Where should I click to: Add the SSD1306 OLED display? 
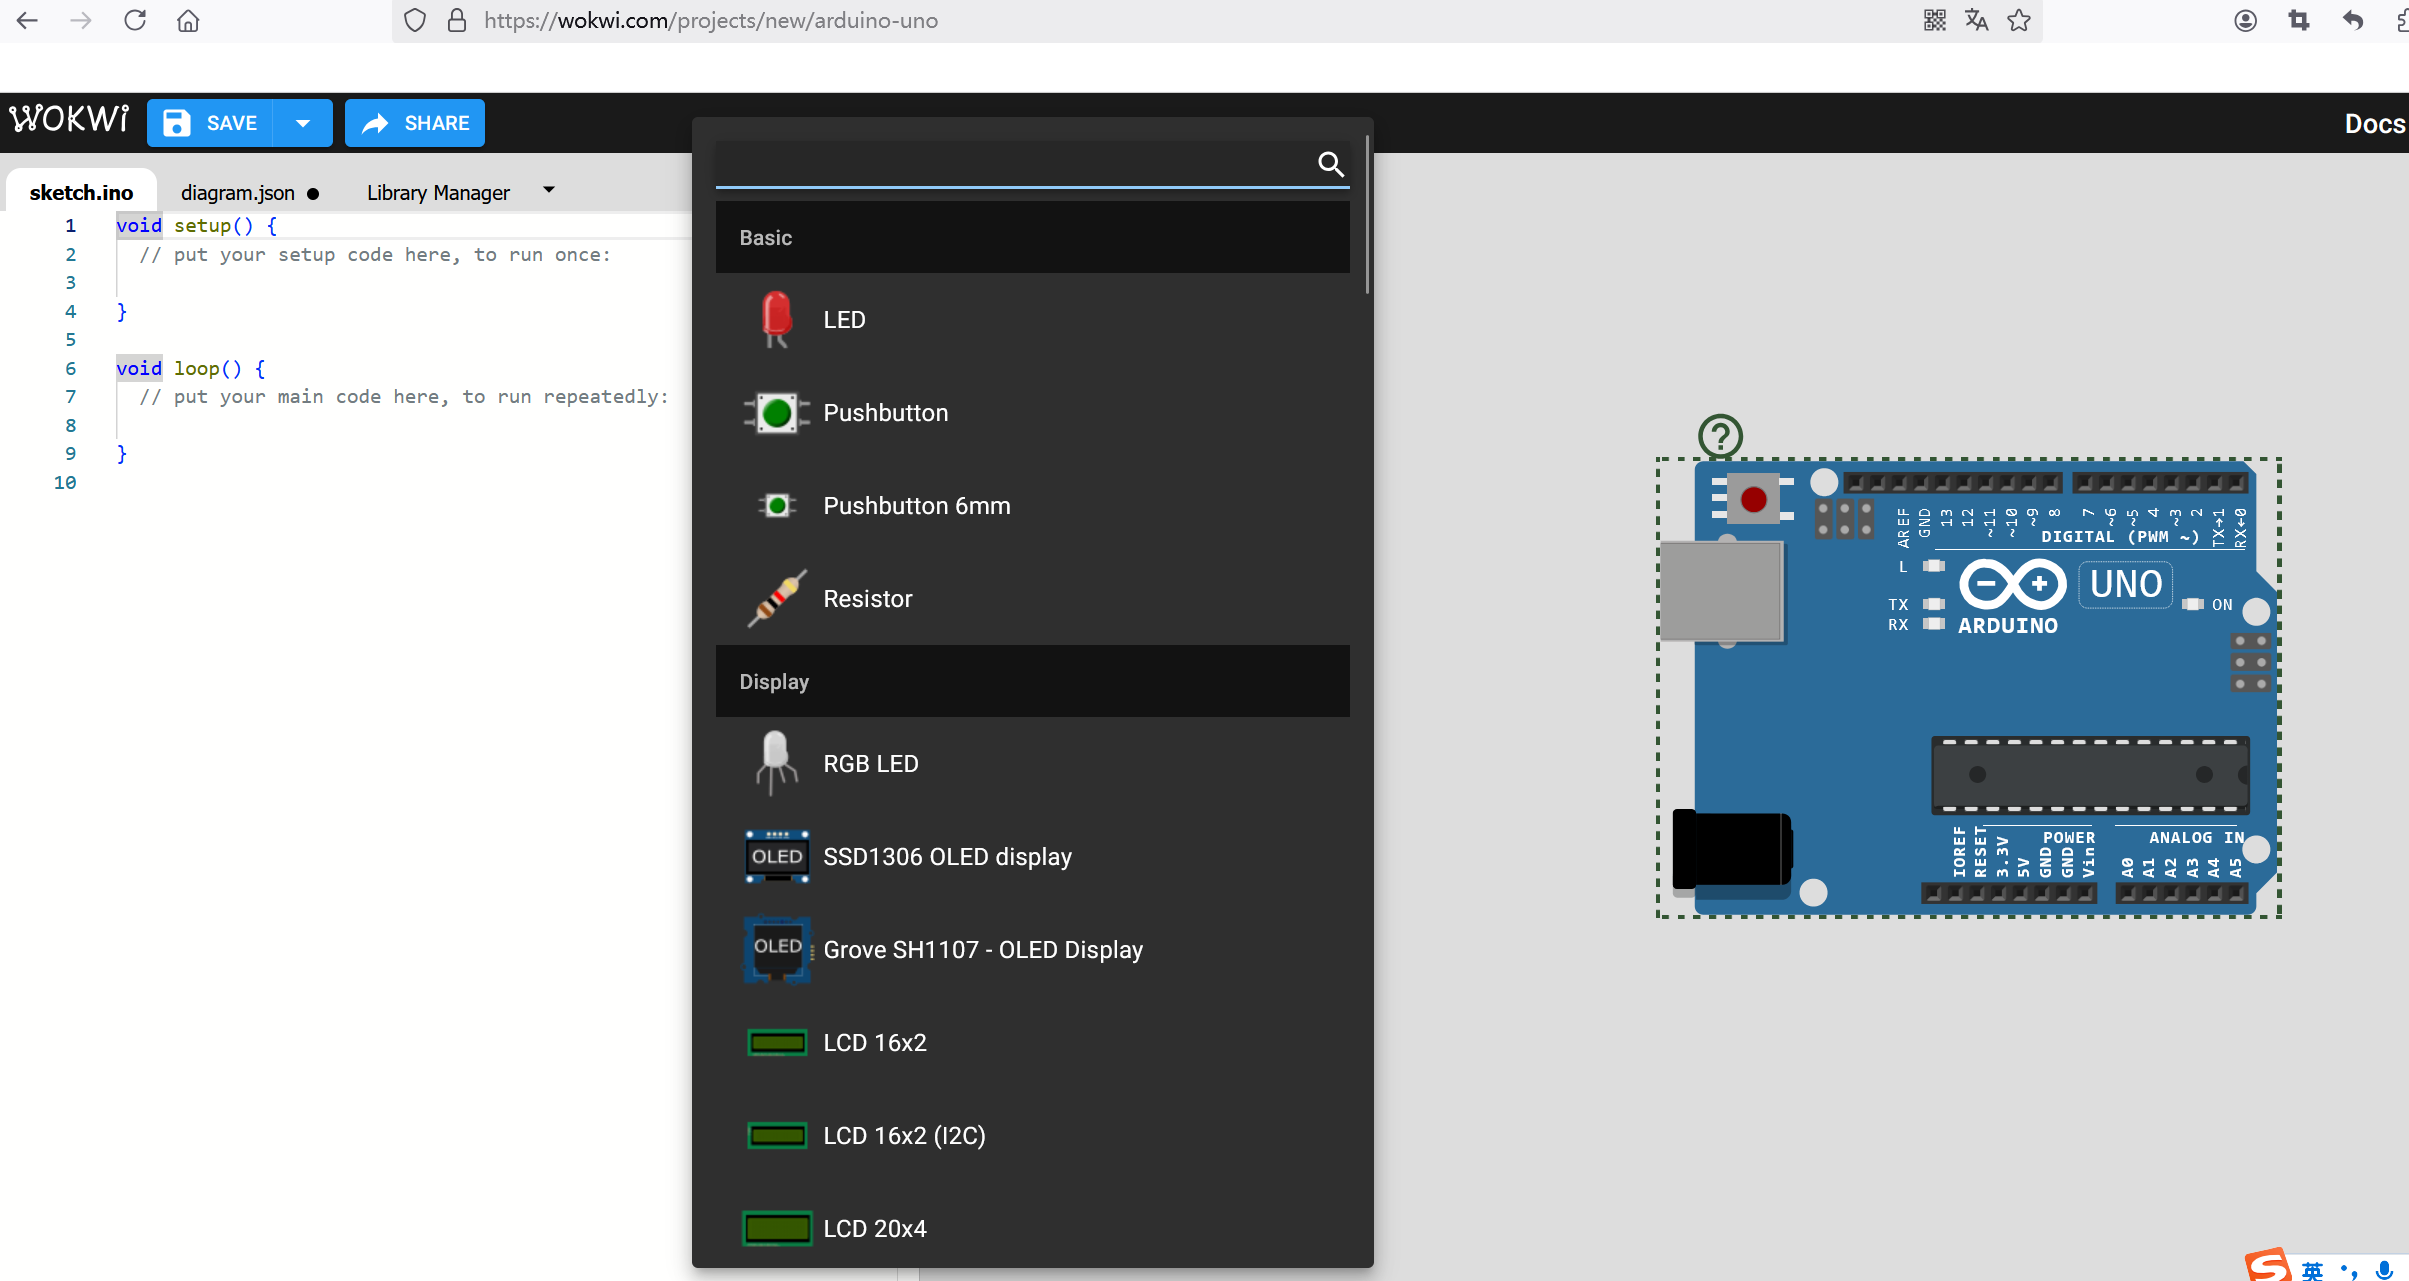[946, 857]
